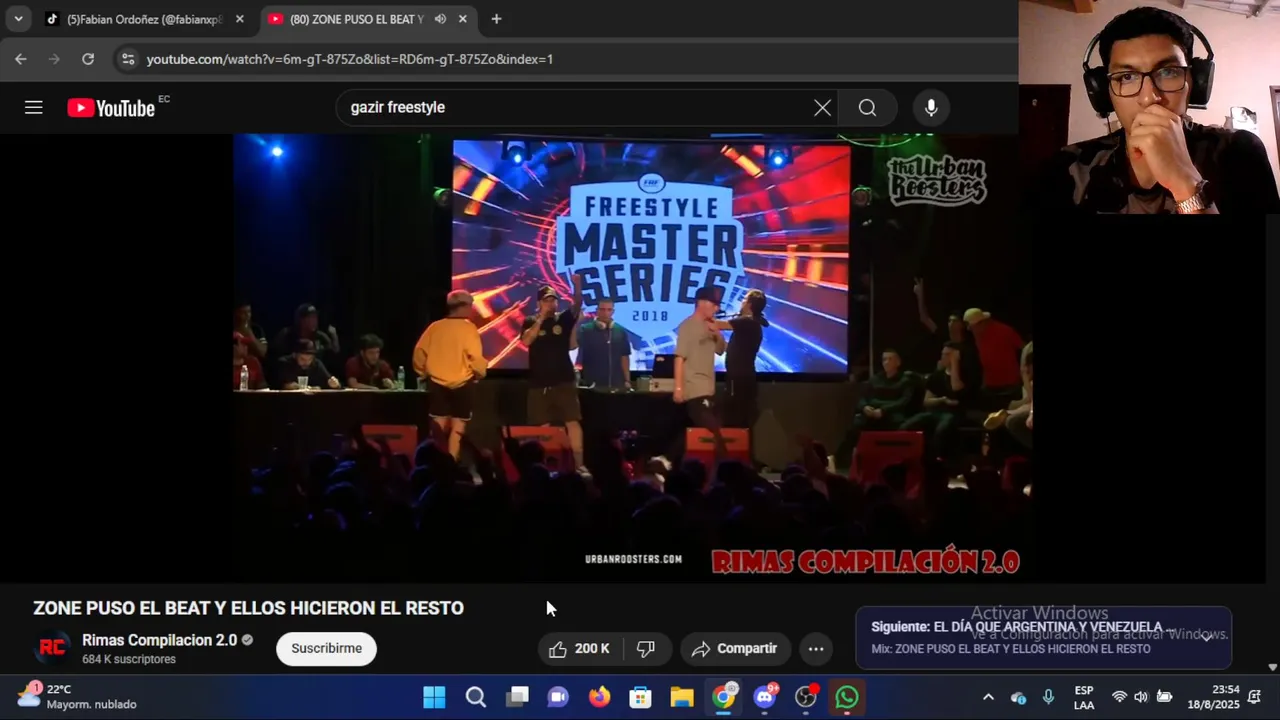
Task: Go back with the browser back arrow
Action: [20, 59]
